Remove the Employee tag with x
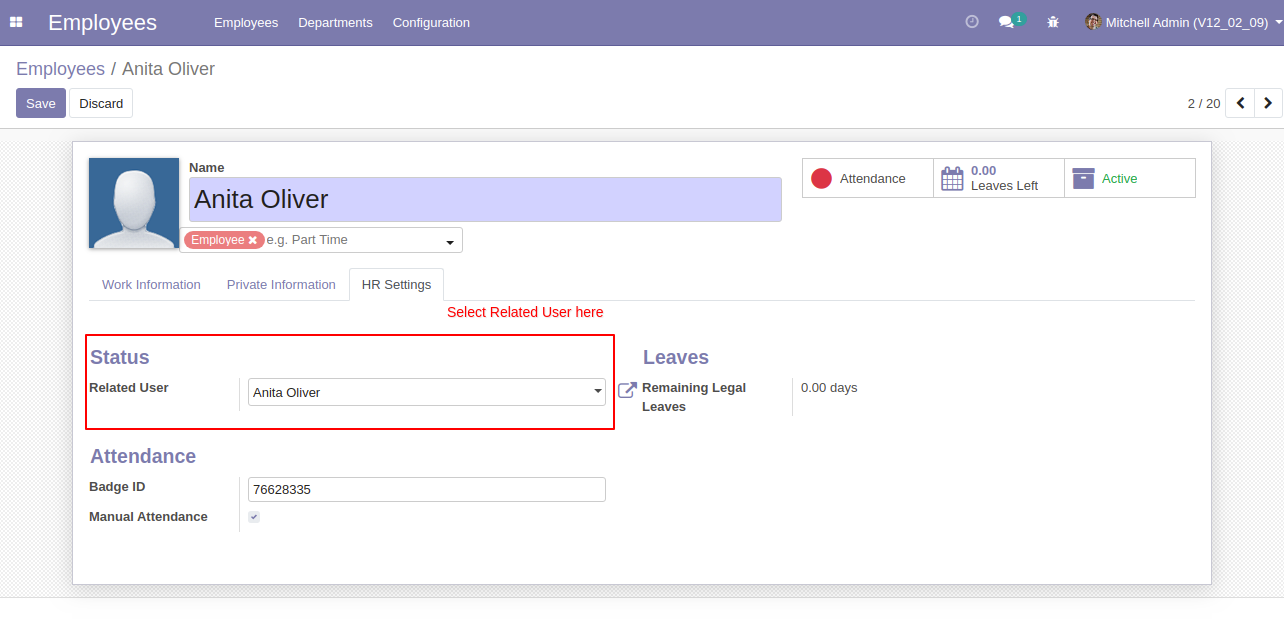 click(x=253, y=240)
